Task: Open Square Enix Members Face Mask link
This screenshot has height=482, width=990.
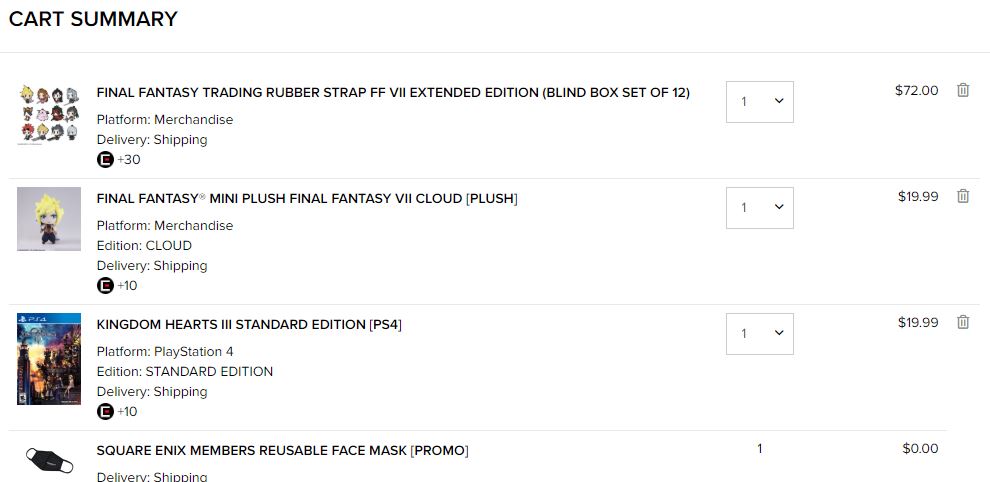Action: pyautogui.click(x=282, y=450)
